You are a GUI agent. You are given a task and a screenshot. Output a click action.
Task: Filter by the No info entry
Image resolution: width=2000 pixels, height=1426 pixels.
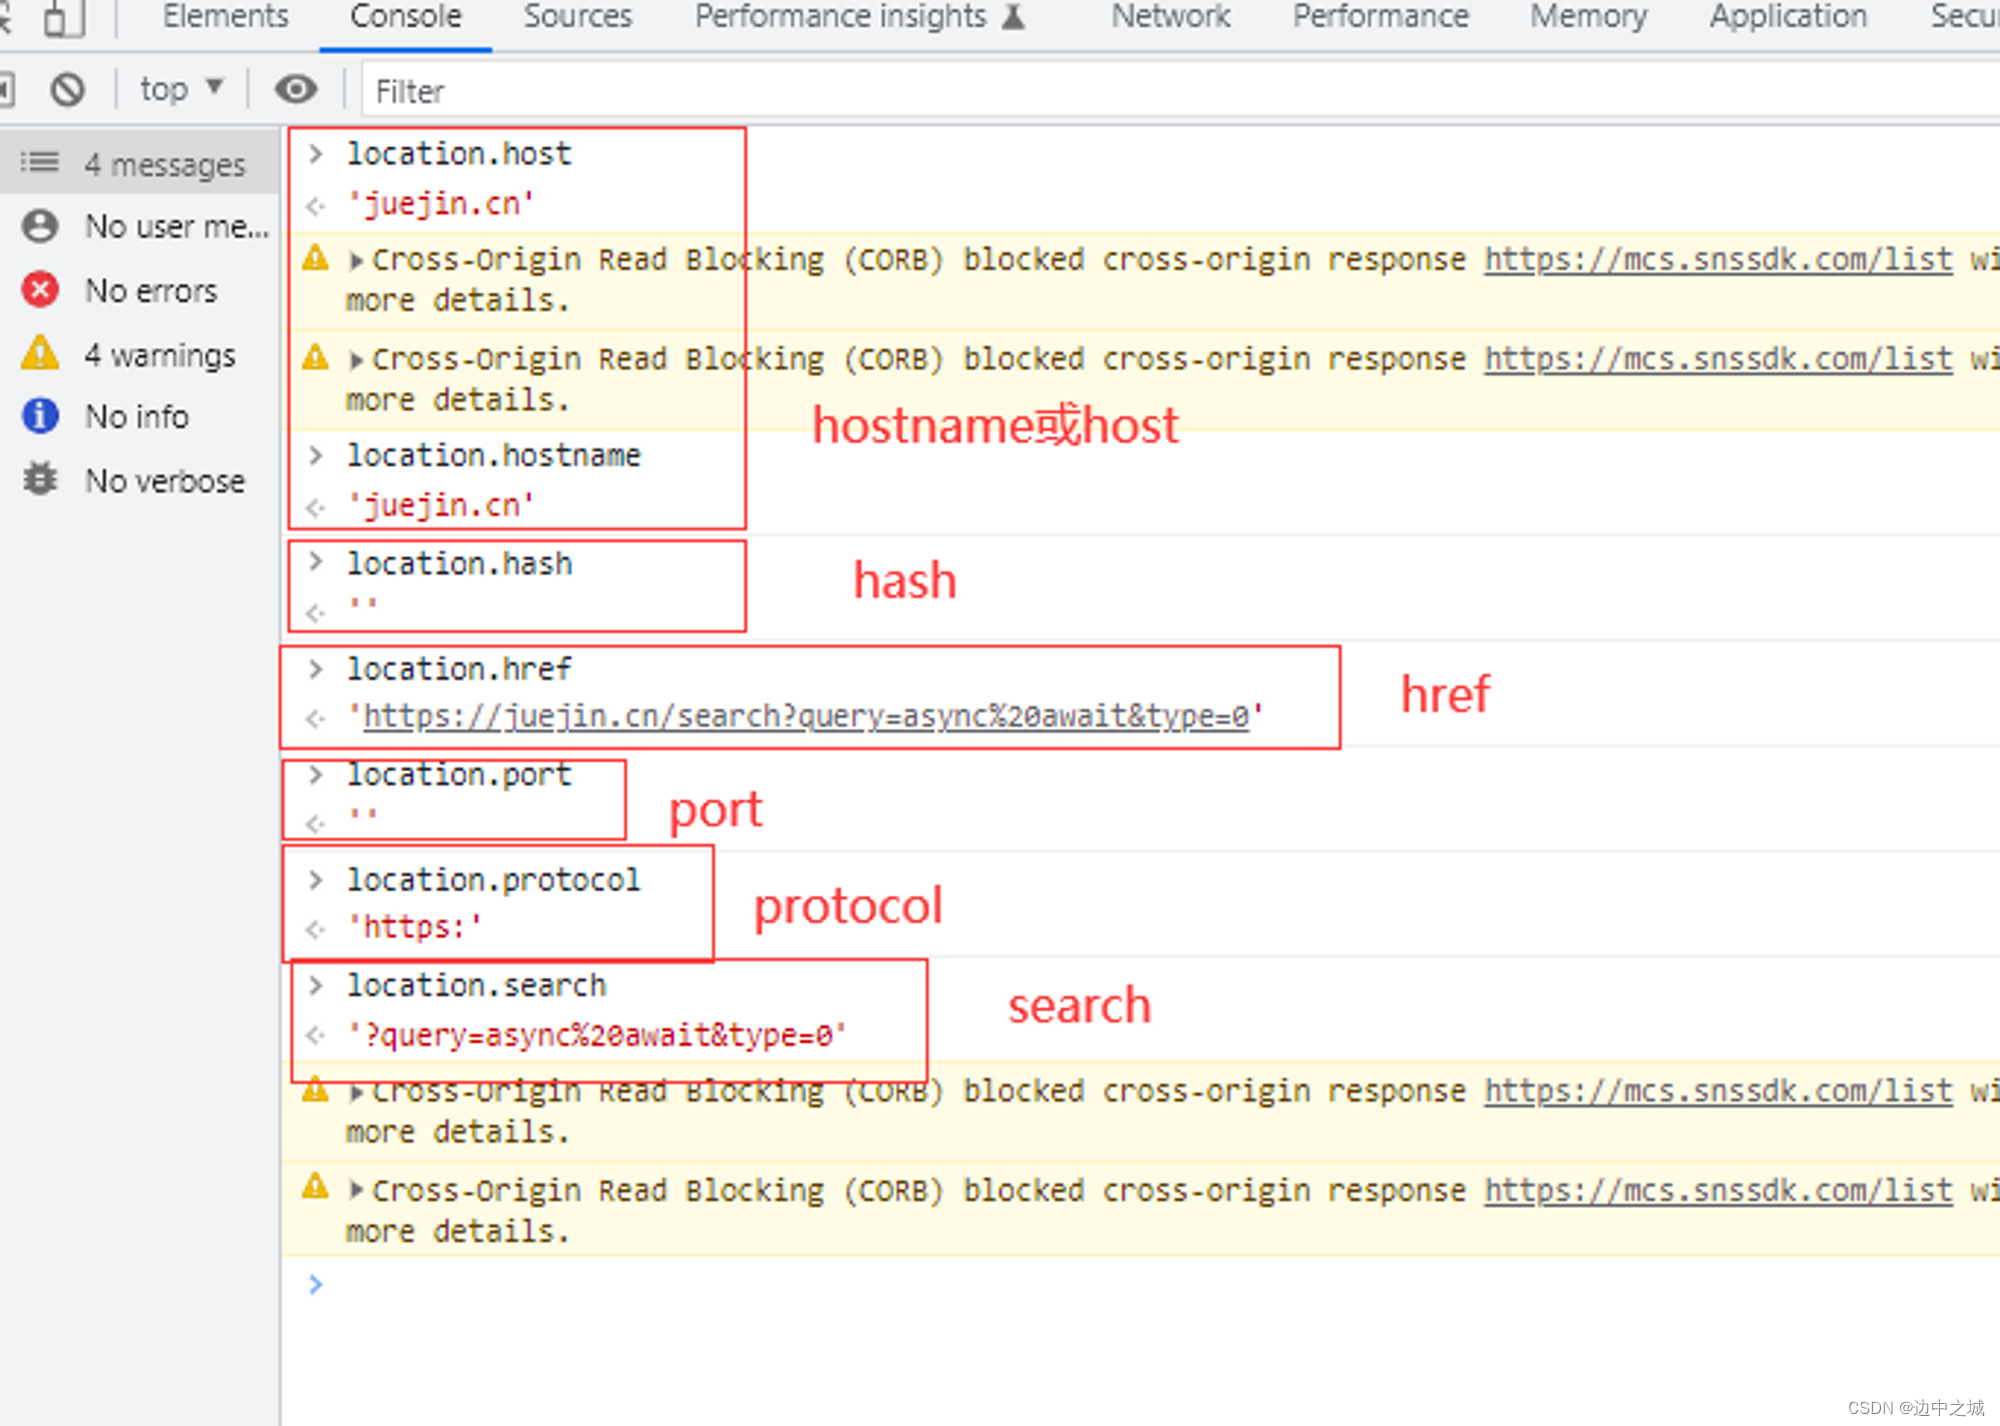[140, 416]
